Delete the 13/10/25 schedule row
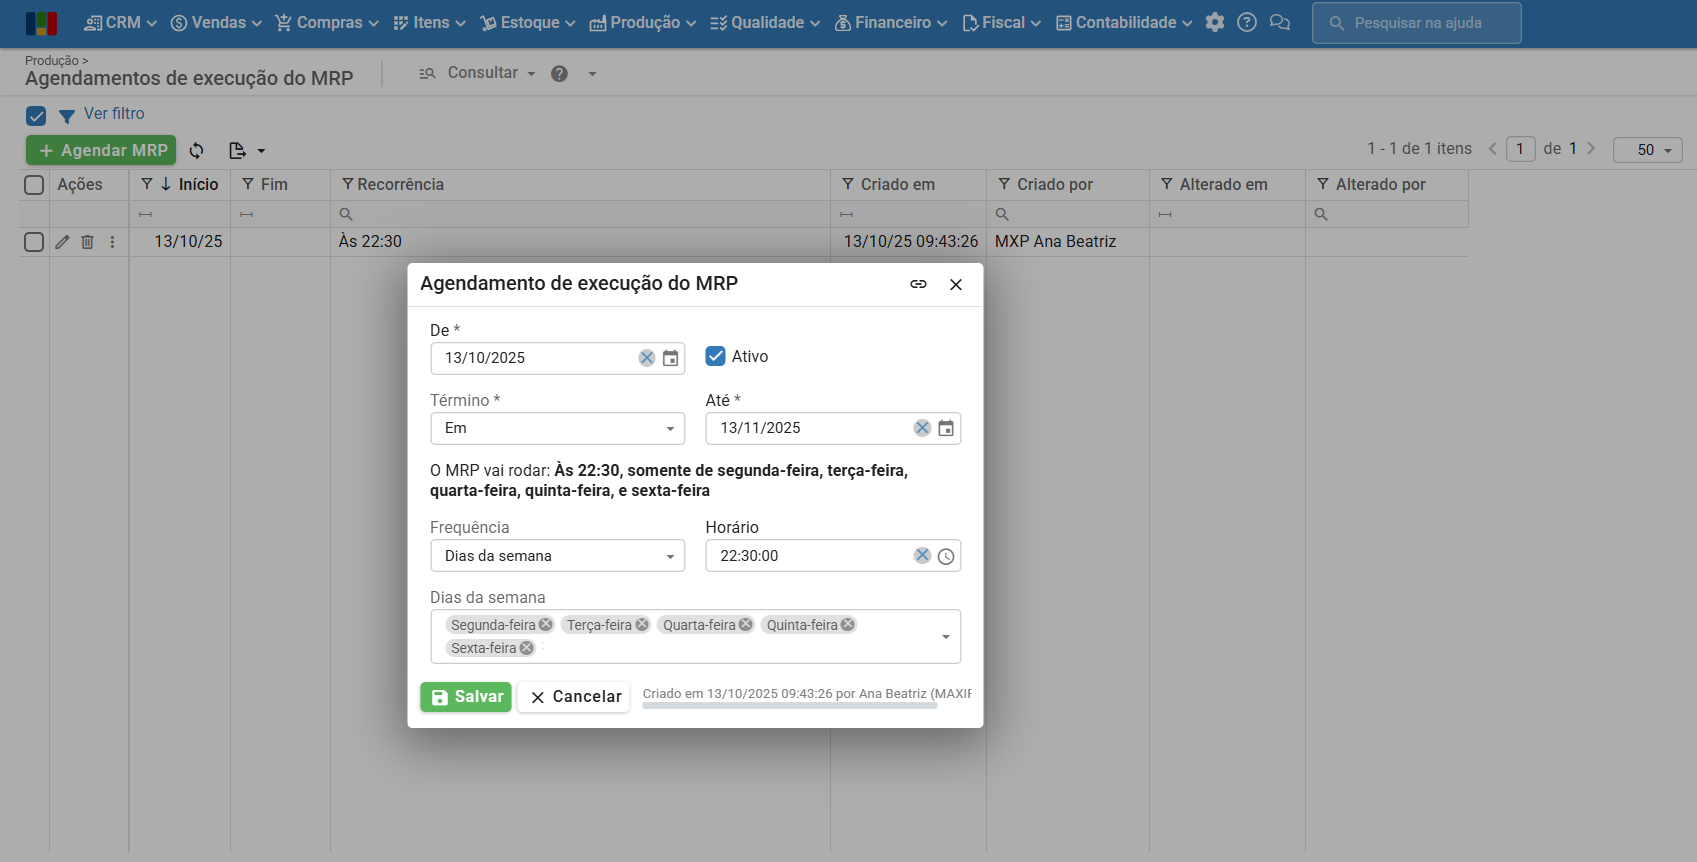Viewport: 1697px width, 862px height. [87, 242]
